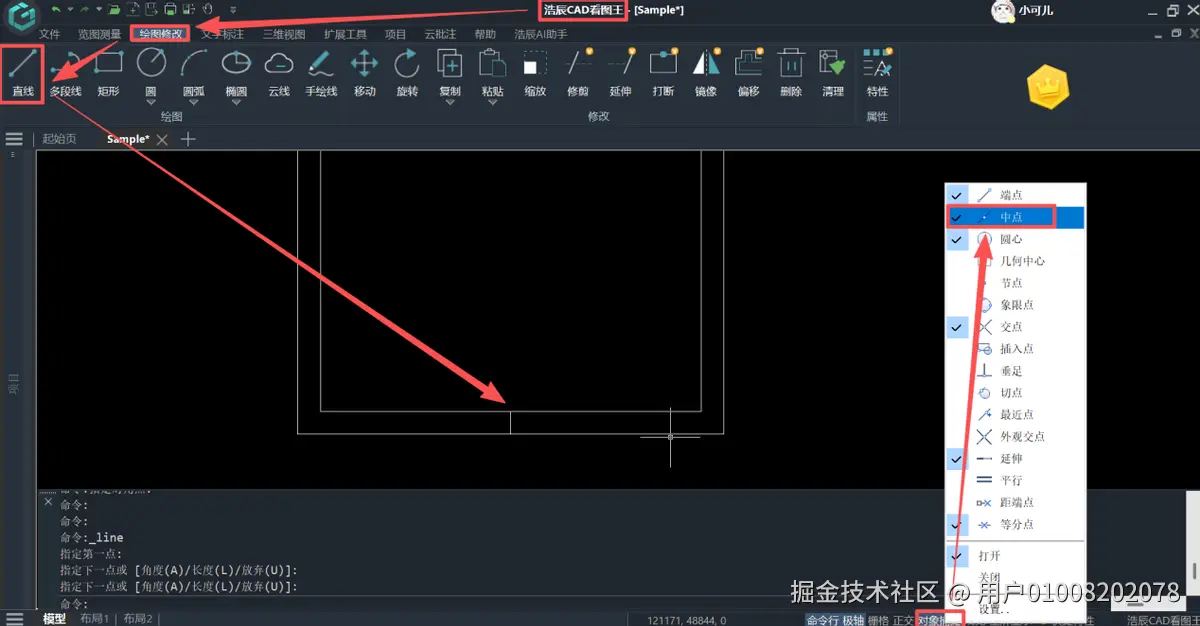Click the 移动 (Move) tool
The width and height of the screenshot is (1200, 626).
coord(364,73)
